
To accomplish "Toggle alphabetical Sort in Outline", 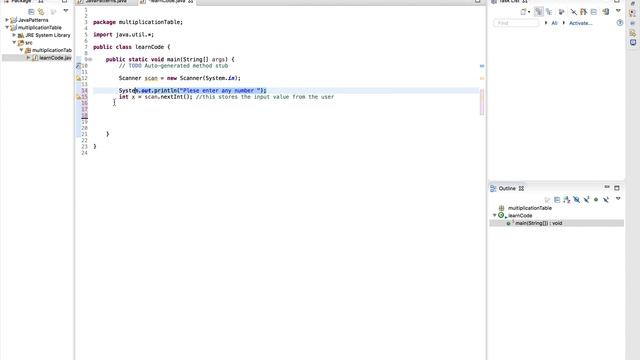I will pos(567,200).
